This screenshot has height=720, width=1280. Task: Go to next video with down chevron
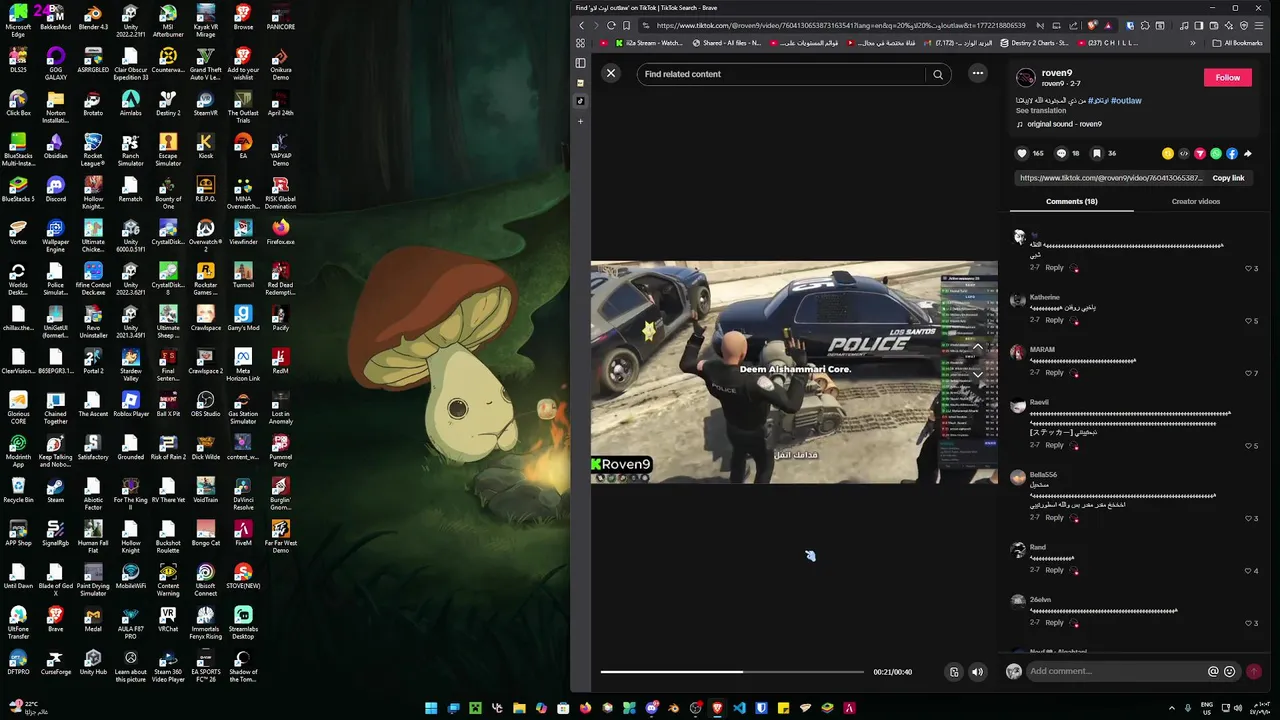(x=978, y=375)
